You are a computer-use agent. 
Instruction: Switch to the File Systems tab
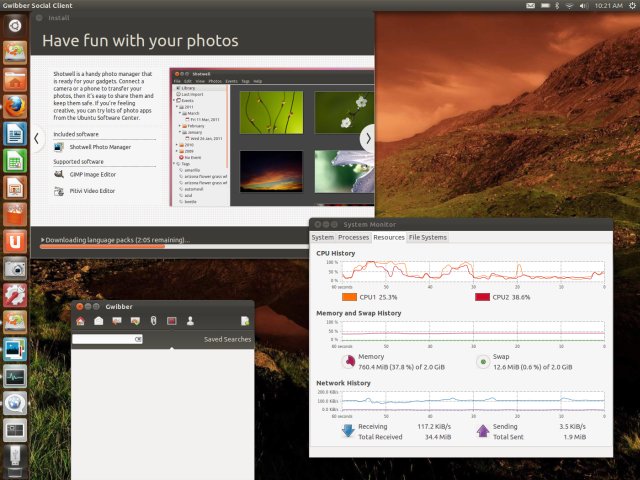428,237
